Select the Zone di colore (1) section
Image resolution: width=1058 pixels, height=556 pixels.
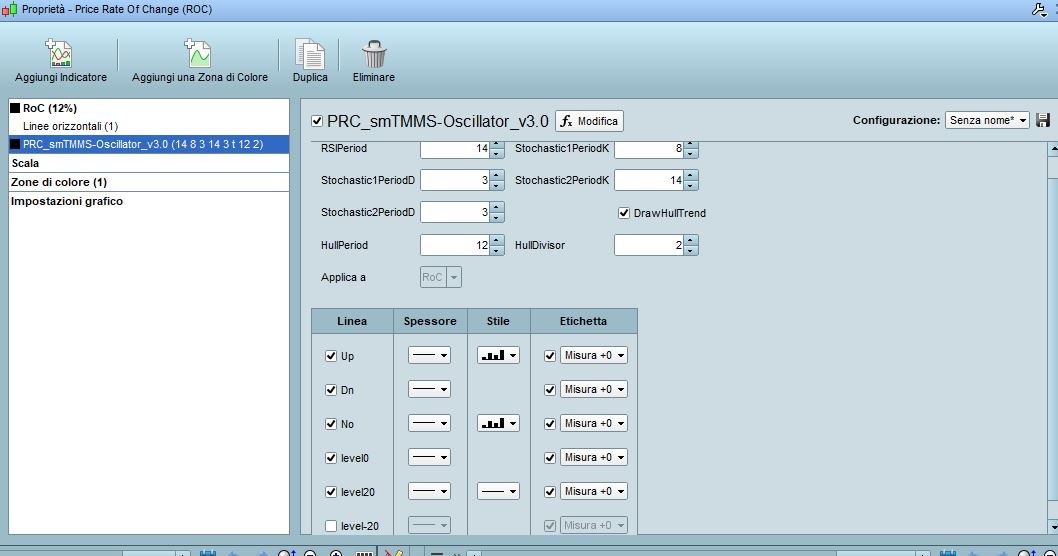pyautogui.click(x=58, y=182)
